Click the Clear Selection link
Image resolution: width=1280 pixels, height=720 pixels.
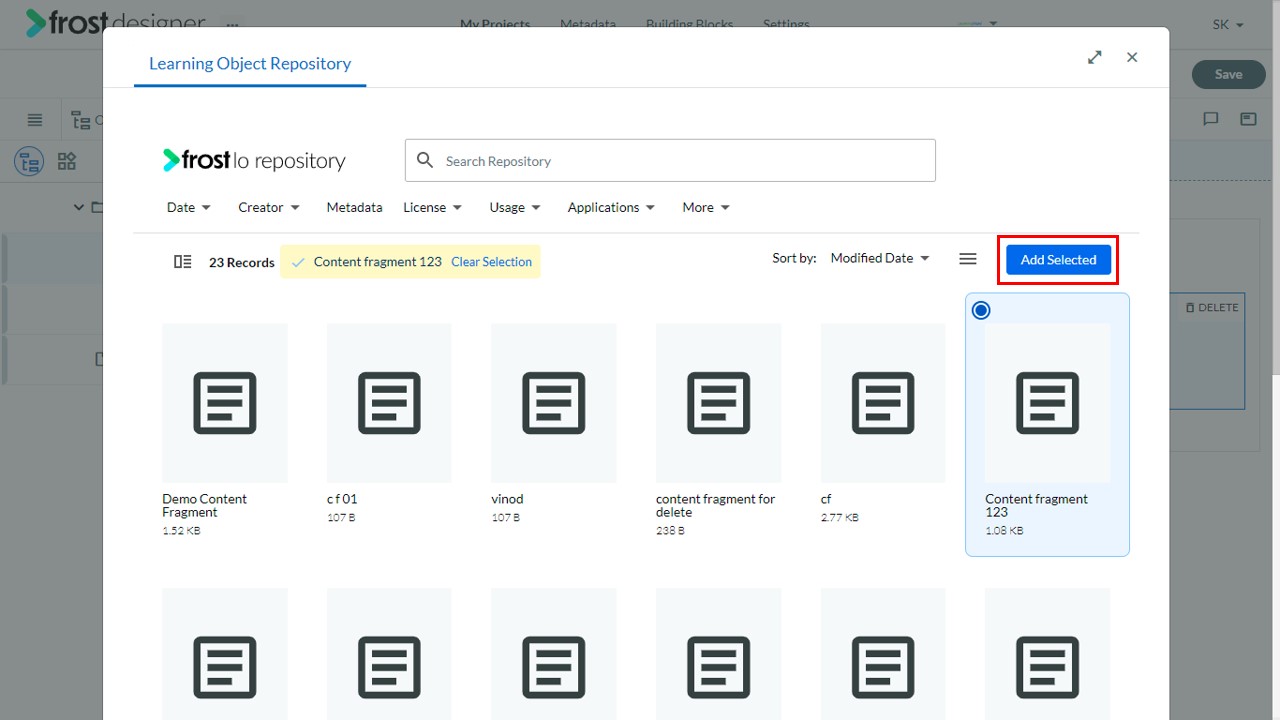tap(491, 262)
